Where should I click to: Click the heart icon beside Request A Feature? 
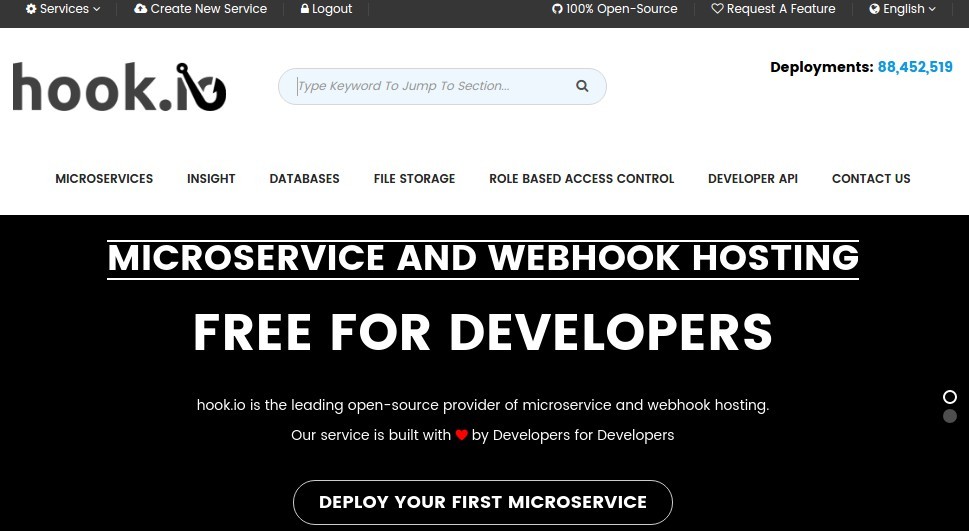[x=717, y=9]
